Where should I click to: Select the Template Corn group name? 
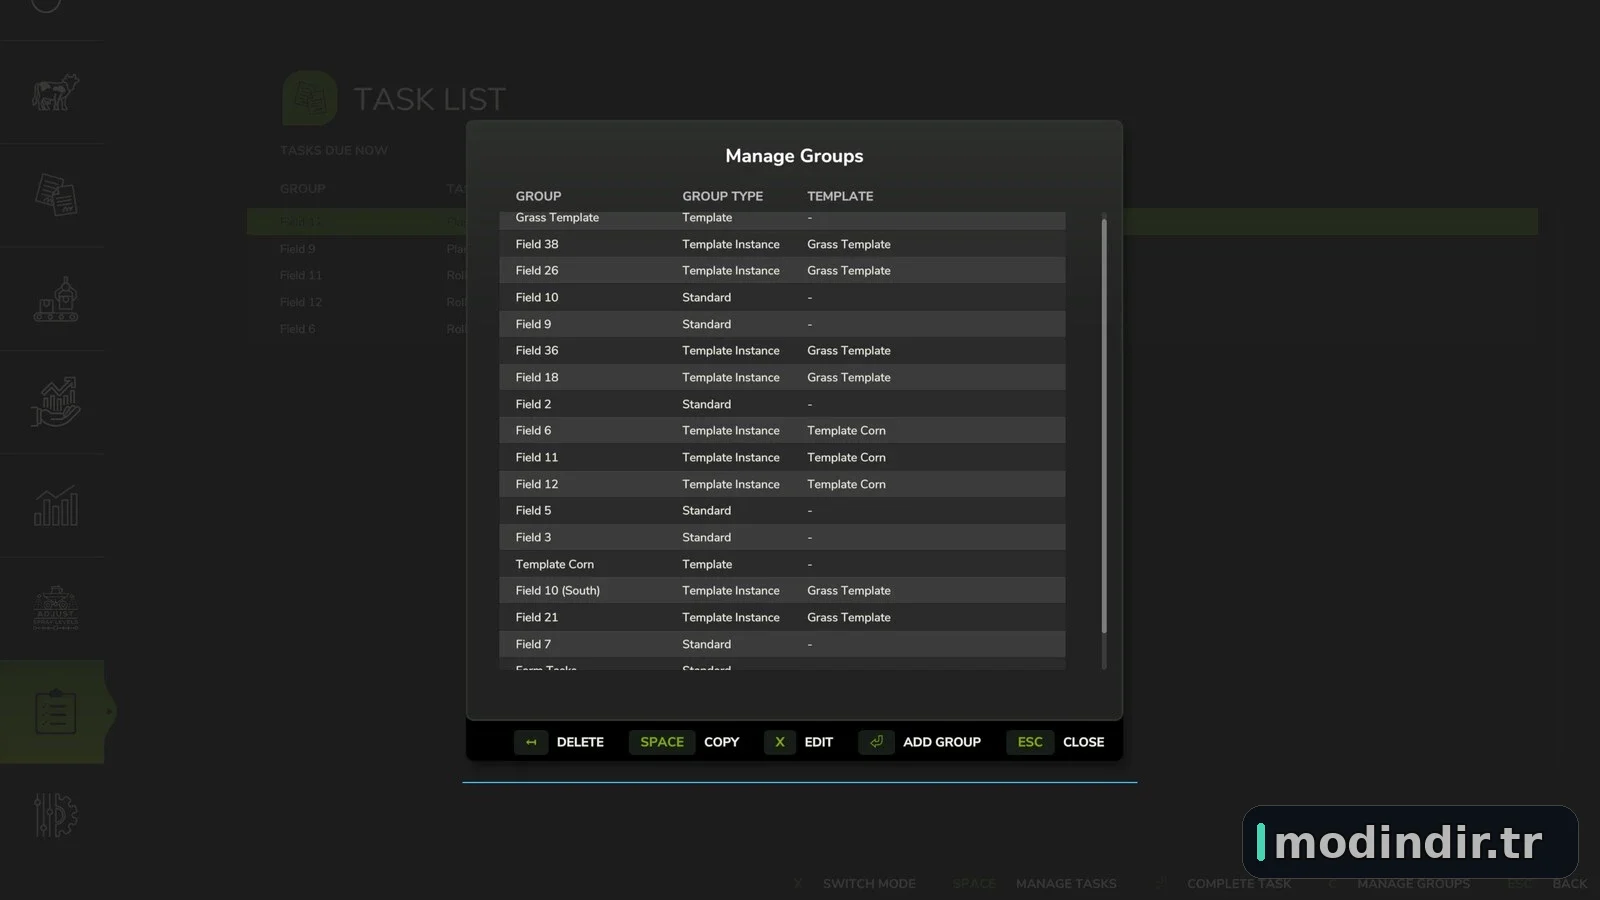[x=554, y=564]
